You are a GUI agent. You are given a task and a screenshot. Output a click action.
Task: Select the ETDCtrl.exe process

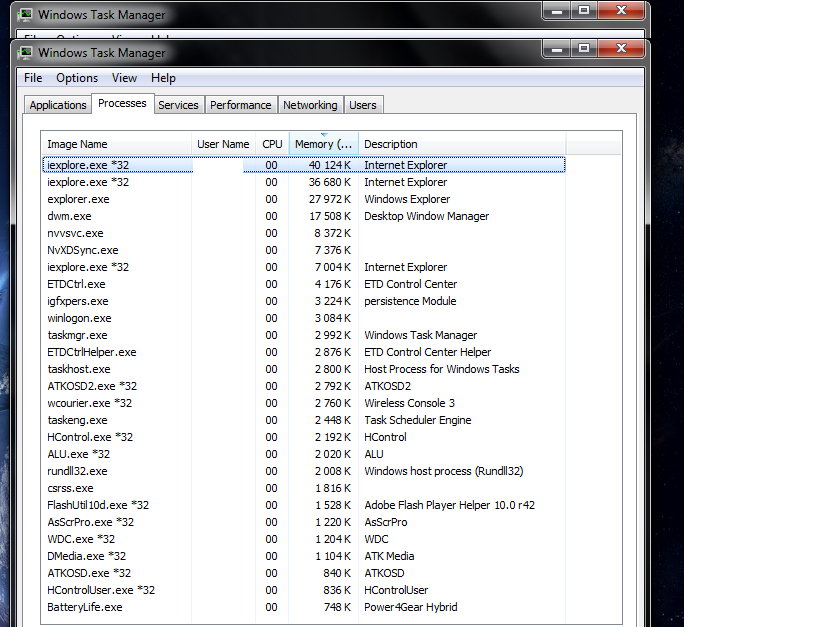[x=303, y=284]
